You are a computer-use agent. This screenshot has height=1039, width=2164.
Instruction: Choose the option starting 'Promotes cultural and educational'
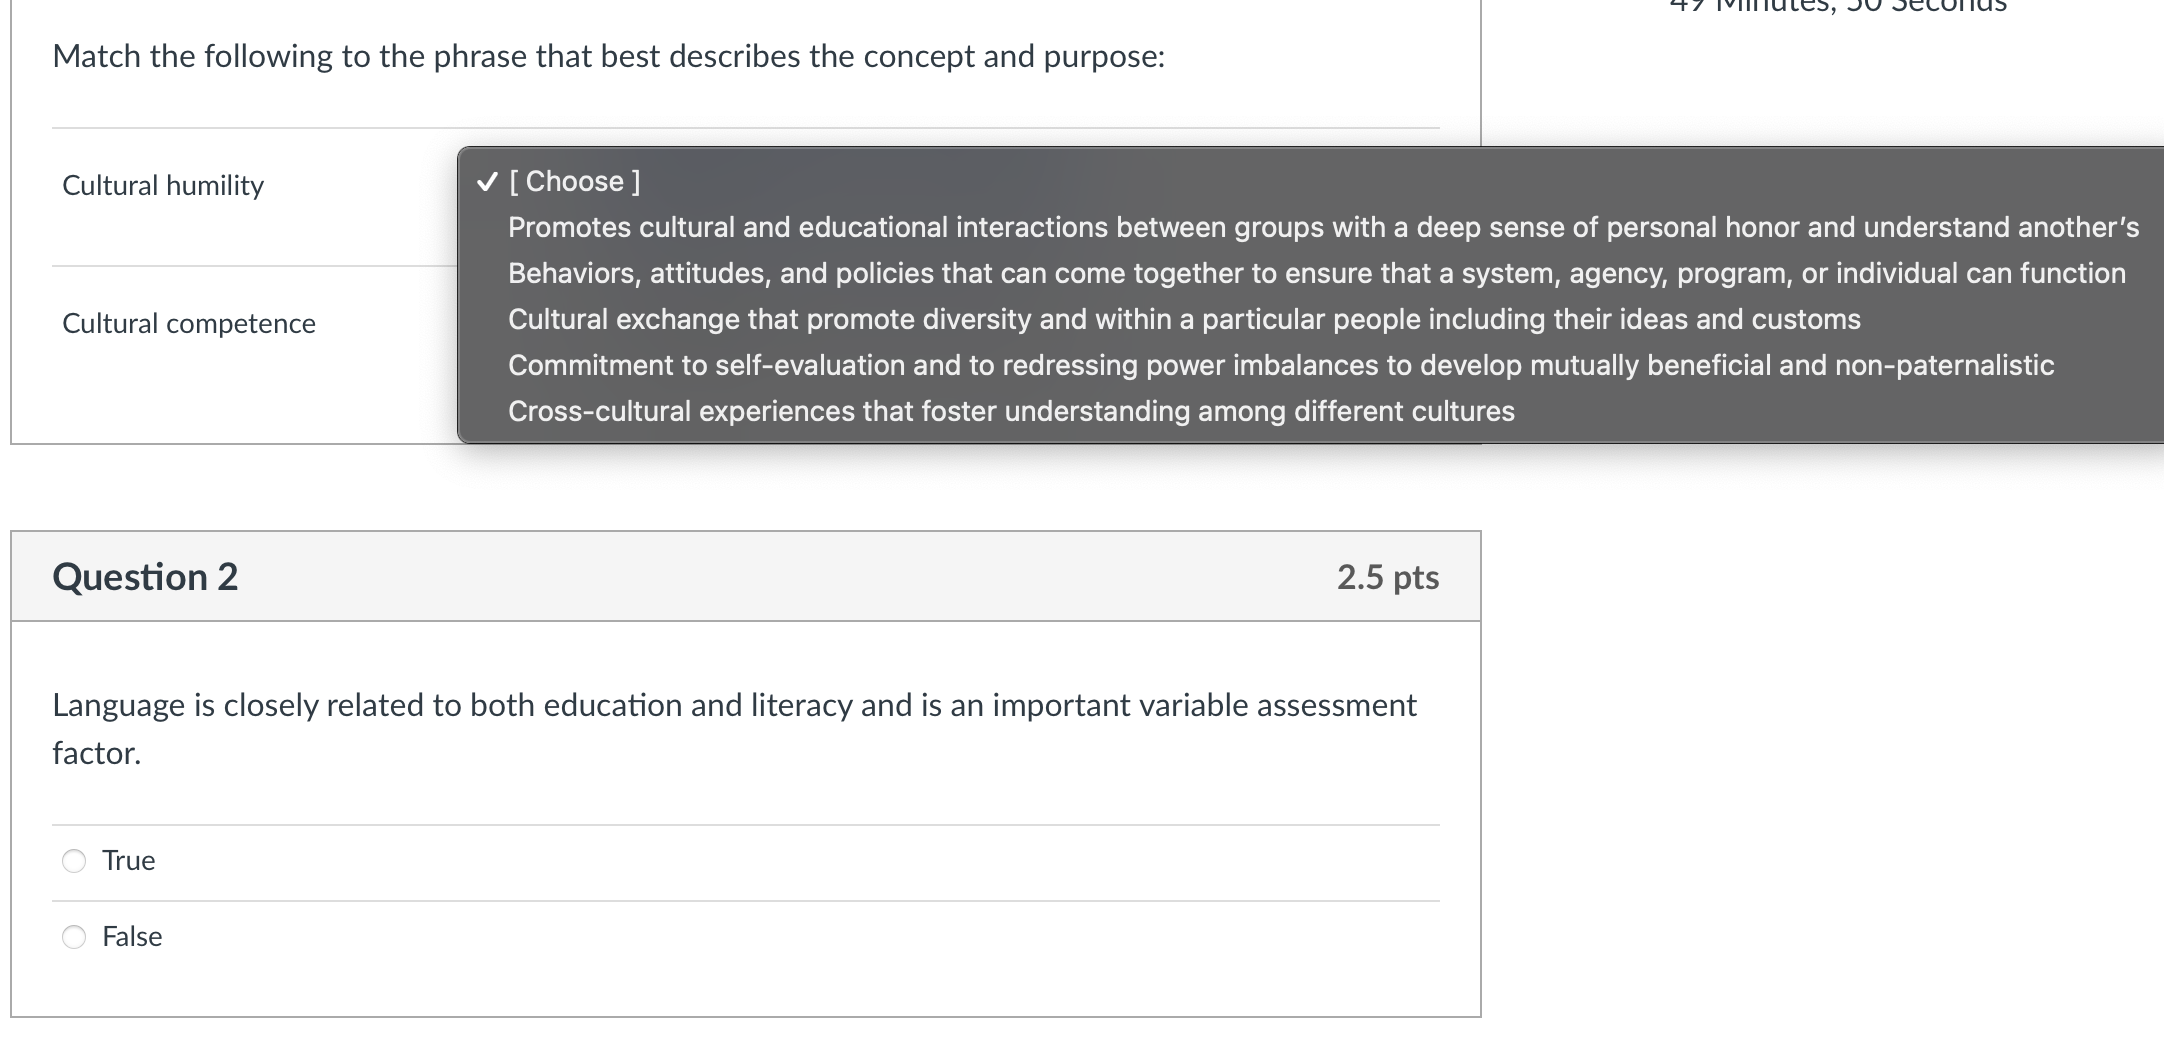[x=1322, y=228]
